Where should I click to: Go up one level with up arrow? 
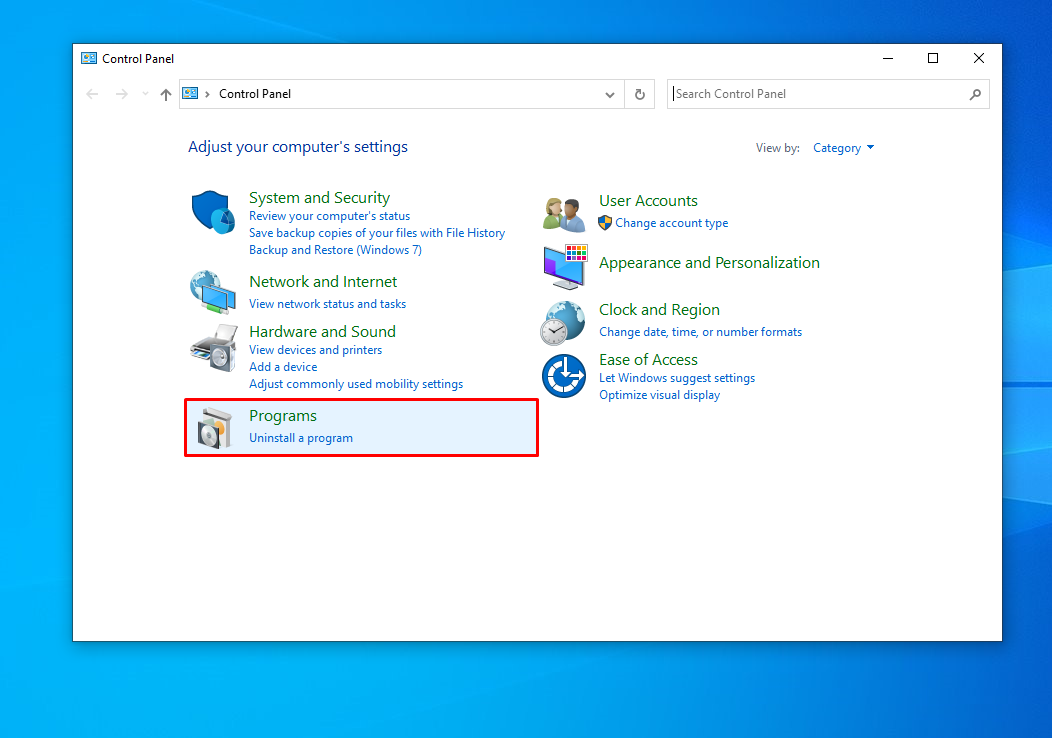click(166, 95)
